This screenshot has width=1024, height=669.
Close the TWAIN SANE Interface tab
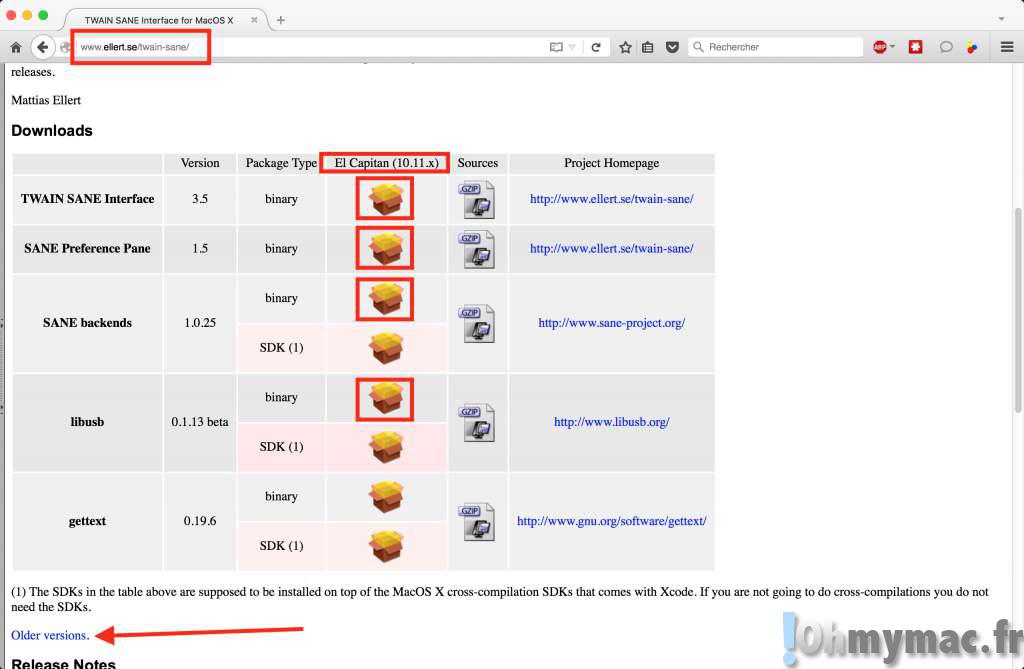pyautogui.click(x=254, y=20)
